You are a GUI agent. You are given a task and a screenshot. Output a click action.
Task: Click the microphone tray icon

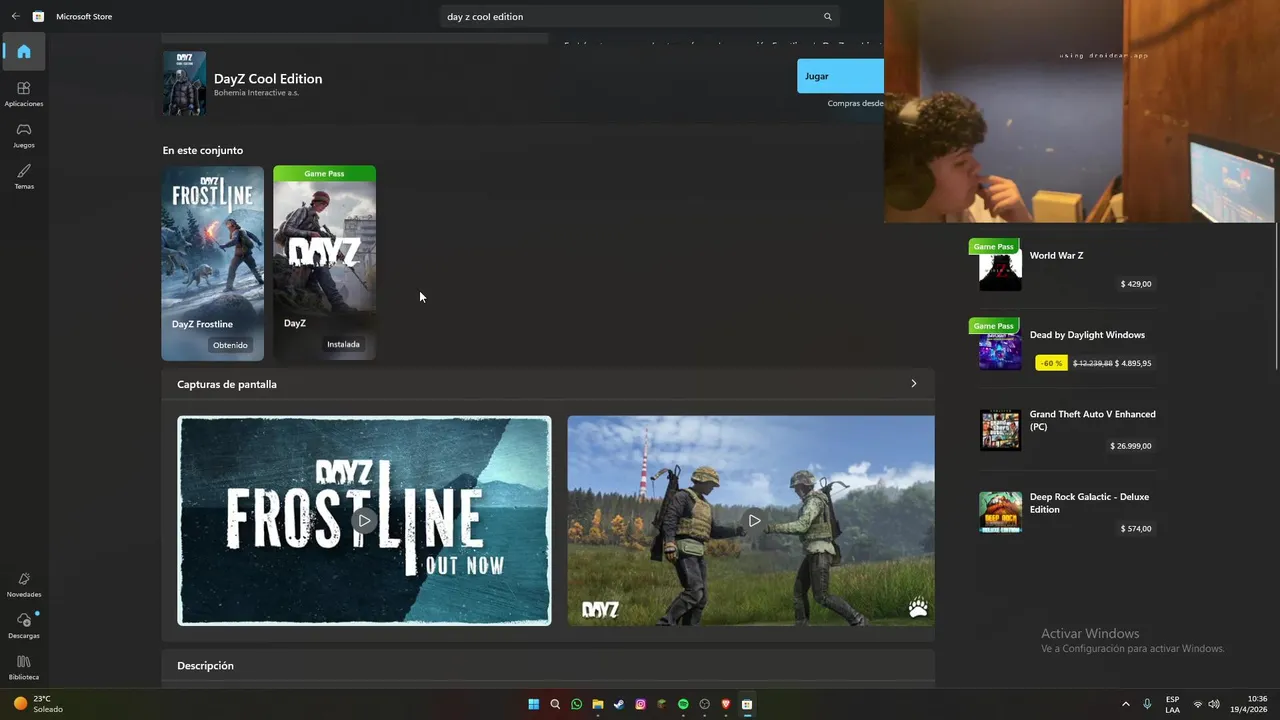tap(1147, 704)
